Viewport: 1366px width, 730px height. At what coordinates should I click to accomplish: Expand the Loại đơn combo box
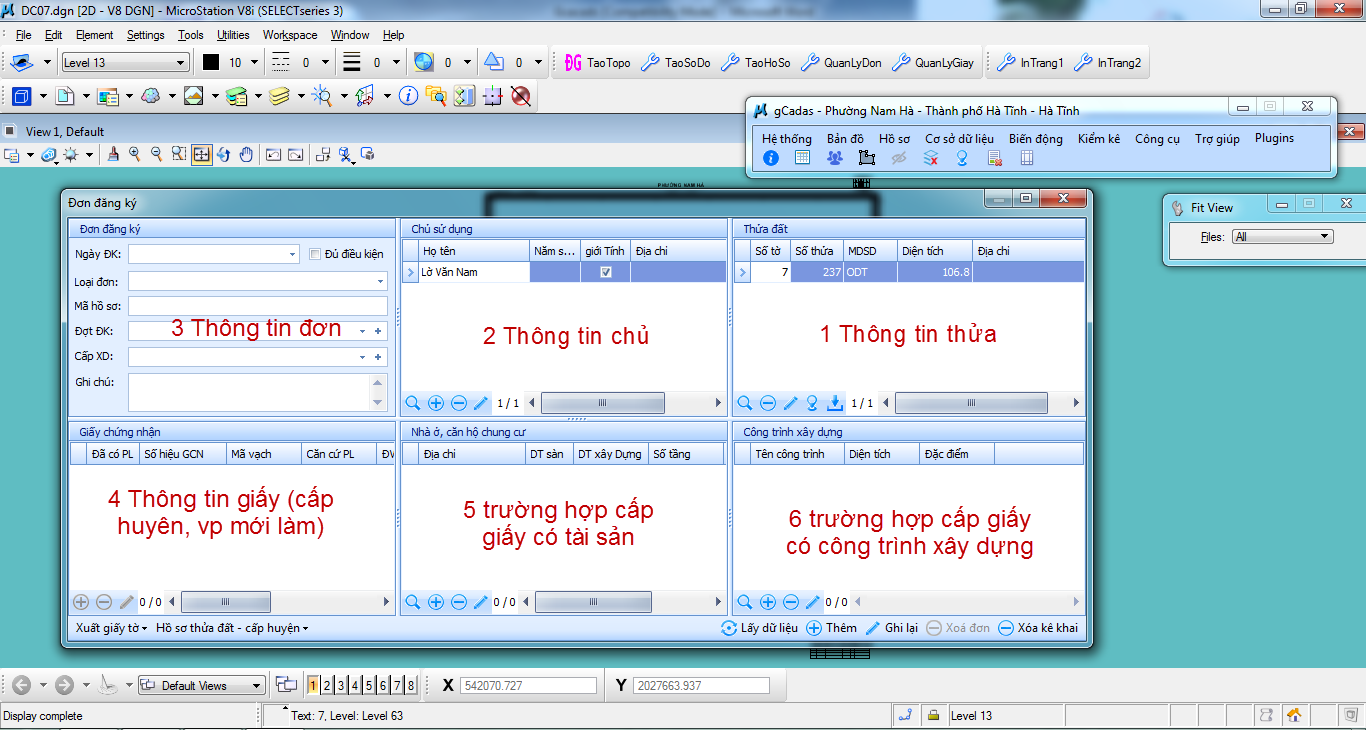380,282
